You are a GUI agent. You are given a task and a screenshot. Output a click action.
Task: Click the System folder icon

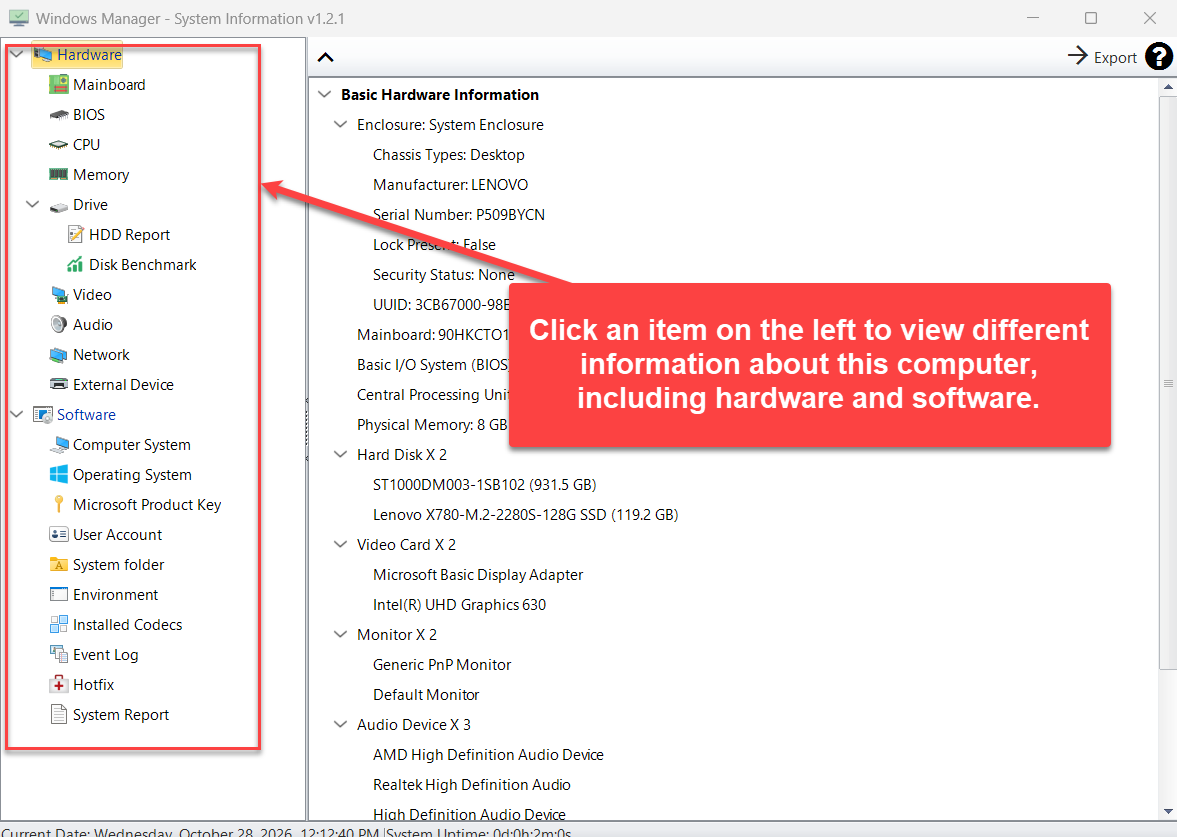59,565
